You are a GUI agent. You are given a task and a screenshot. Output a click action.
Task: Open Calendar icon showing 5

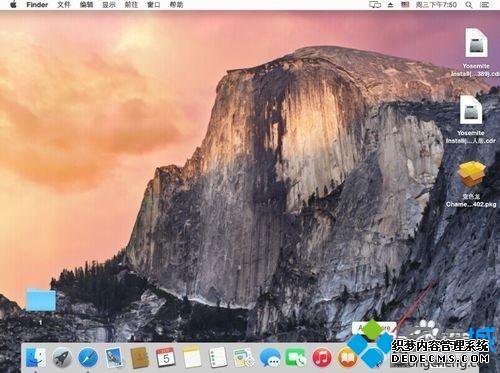(166, 357)
